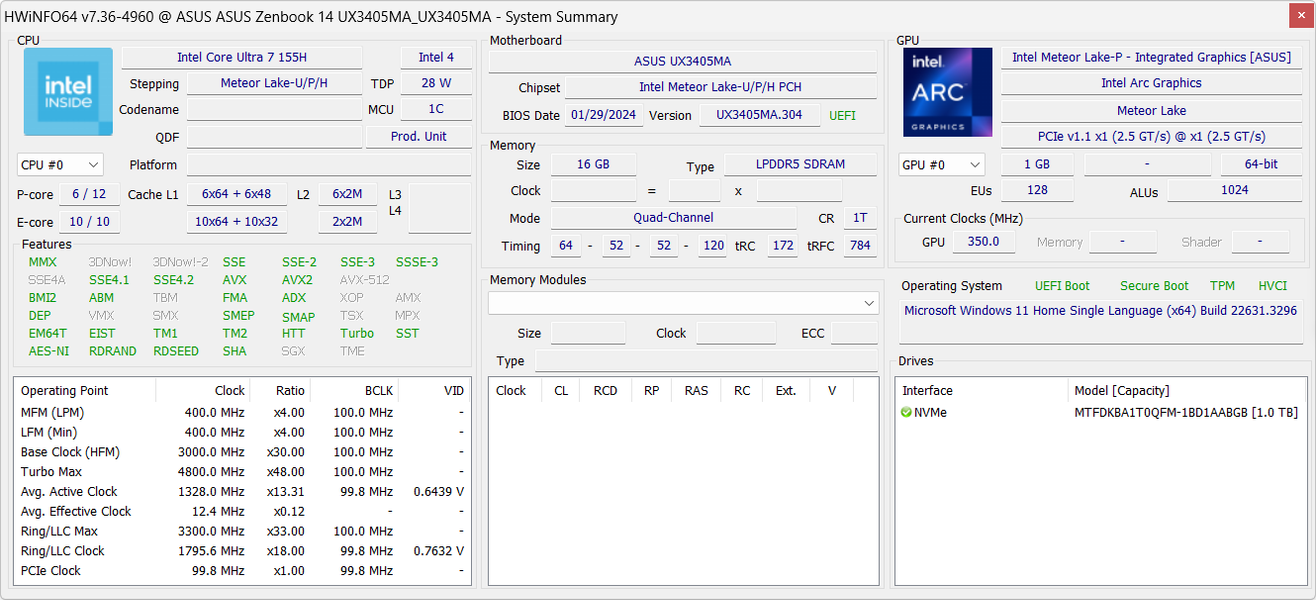
Task: Click the Operating Point column header
Action: pyautogui.click(x=65, y=391)
